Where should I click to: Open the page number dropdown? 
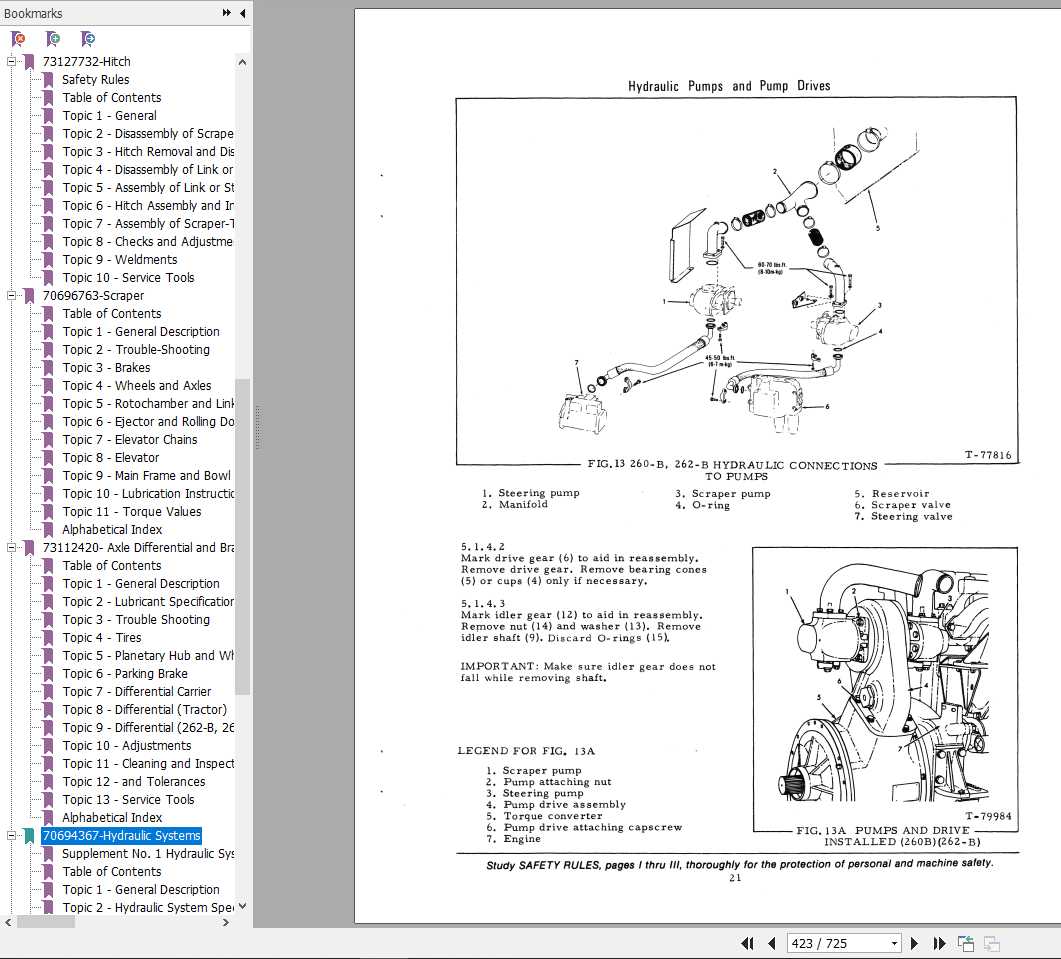click(x=894, y=943)
